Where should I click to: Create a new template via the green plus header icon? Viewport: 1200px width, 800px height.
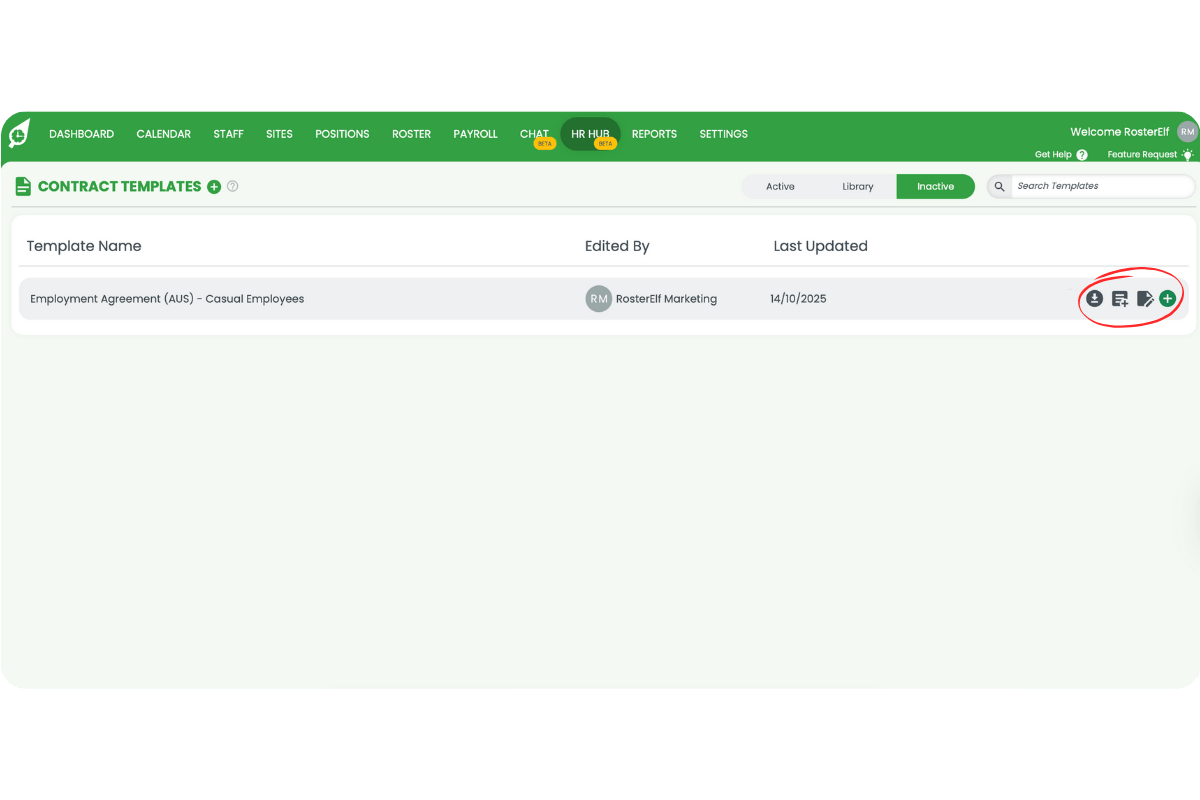tap(214, 186)
